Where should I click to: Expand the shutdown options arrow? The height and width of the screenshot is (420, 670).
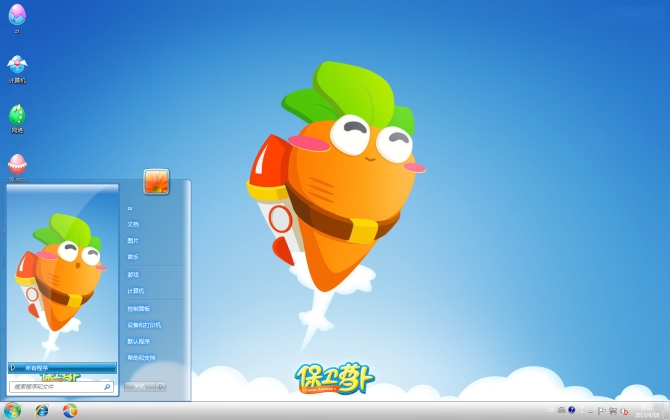161,387
